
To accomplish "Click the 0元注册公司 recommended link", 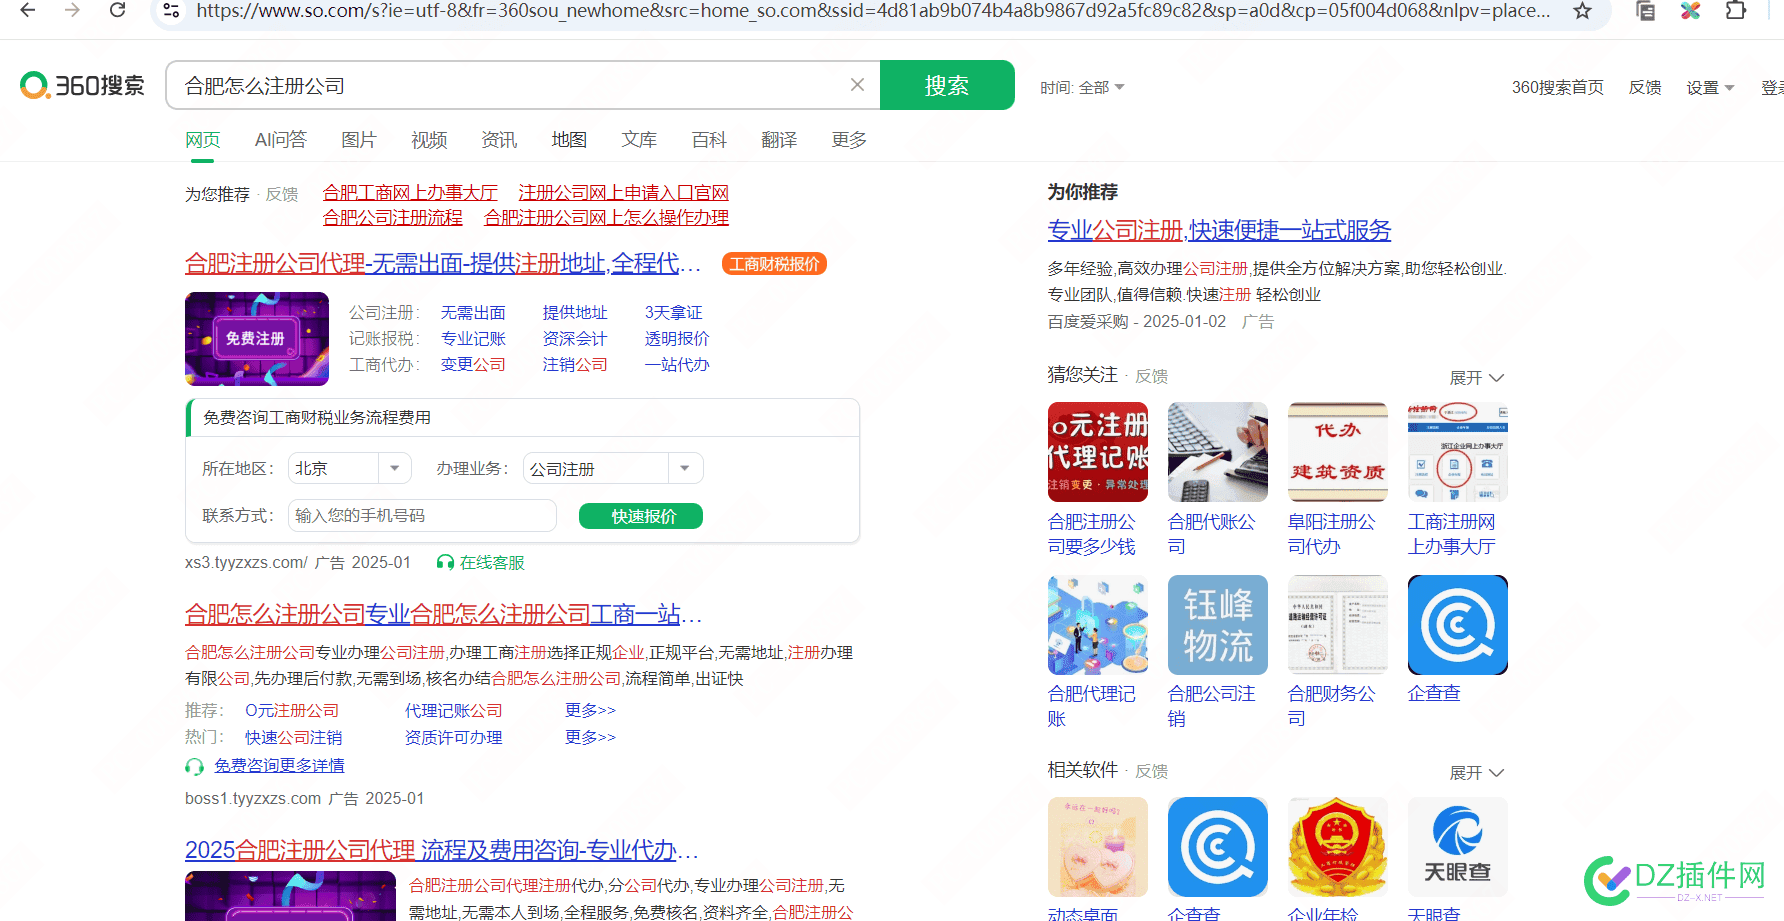I will pos(292,711).
